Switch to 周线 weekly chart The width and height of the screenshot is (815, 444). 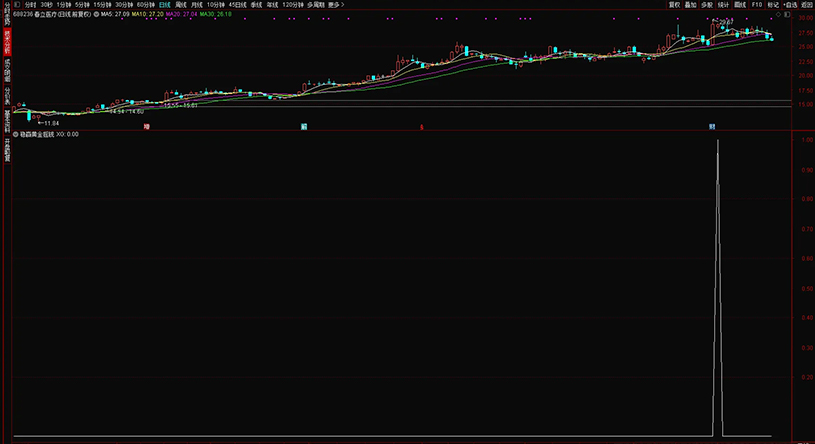click(181, 5)
